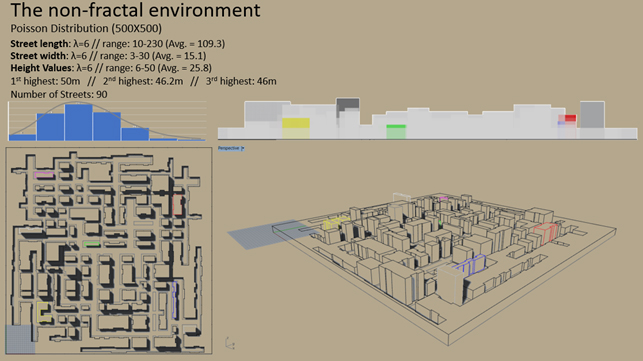Select the red block in elevation view
643x361 pixels.
tap(570, 118)
